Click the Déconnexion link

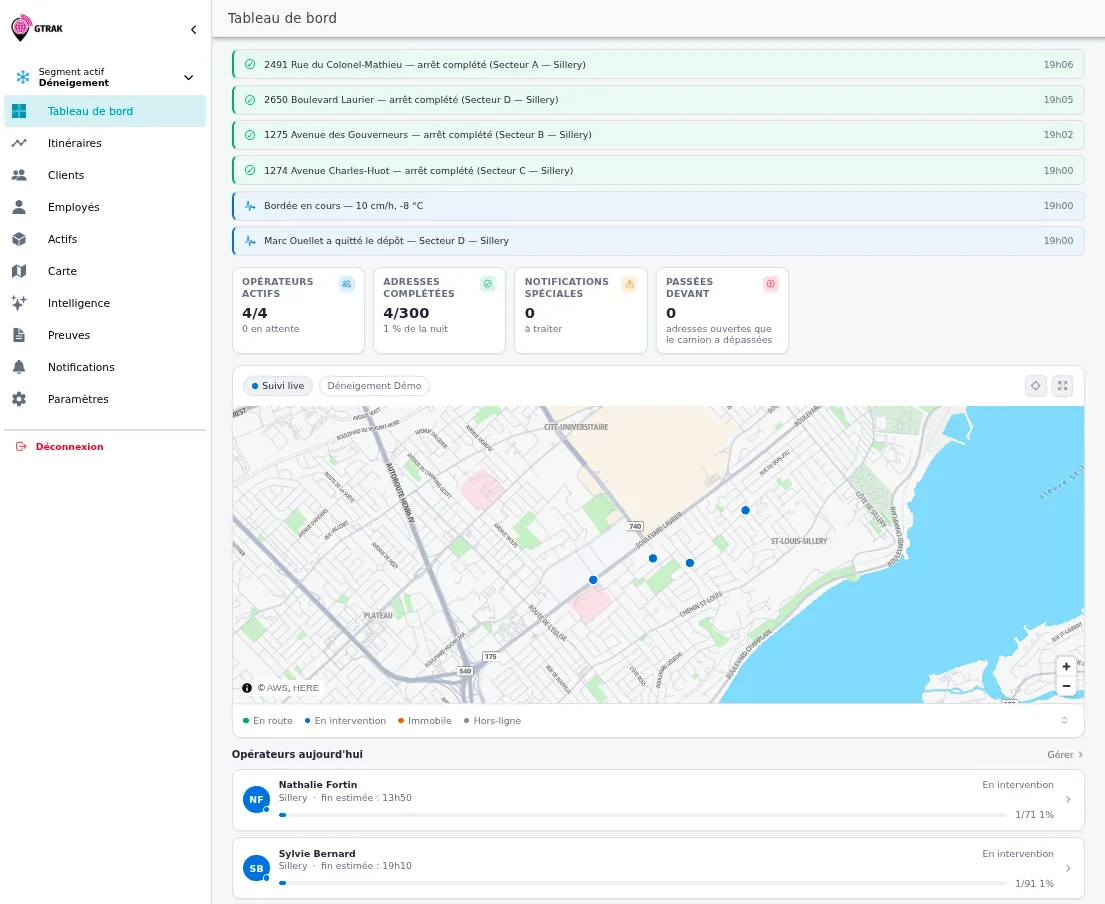(69, 447)
